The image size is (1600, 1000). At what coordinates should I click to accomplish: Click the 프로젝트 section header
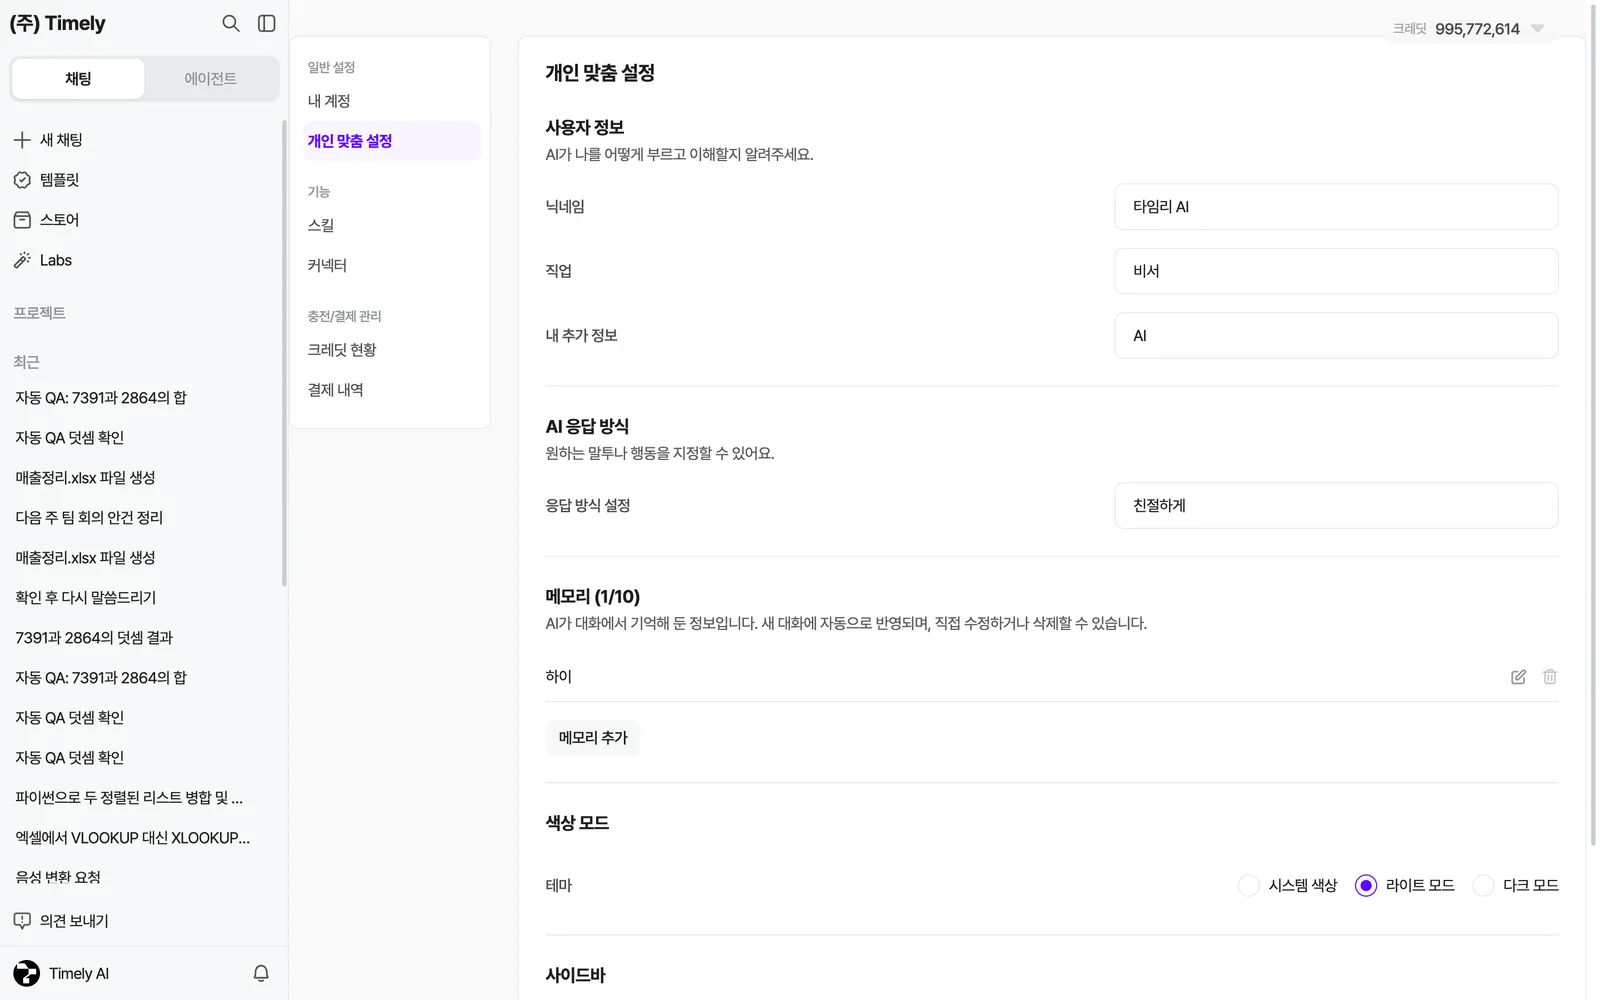[39, 313]
